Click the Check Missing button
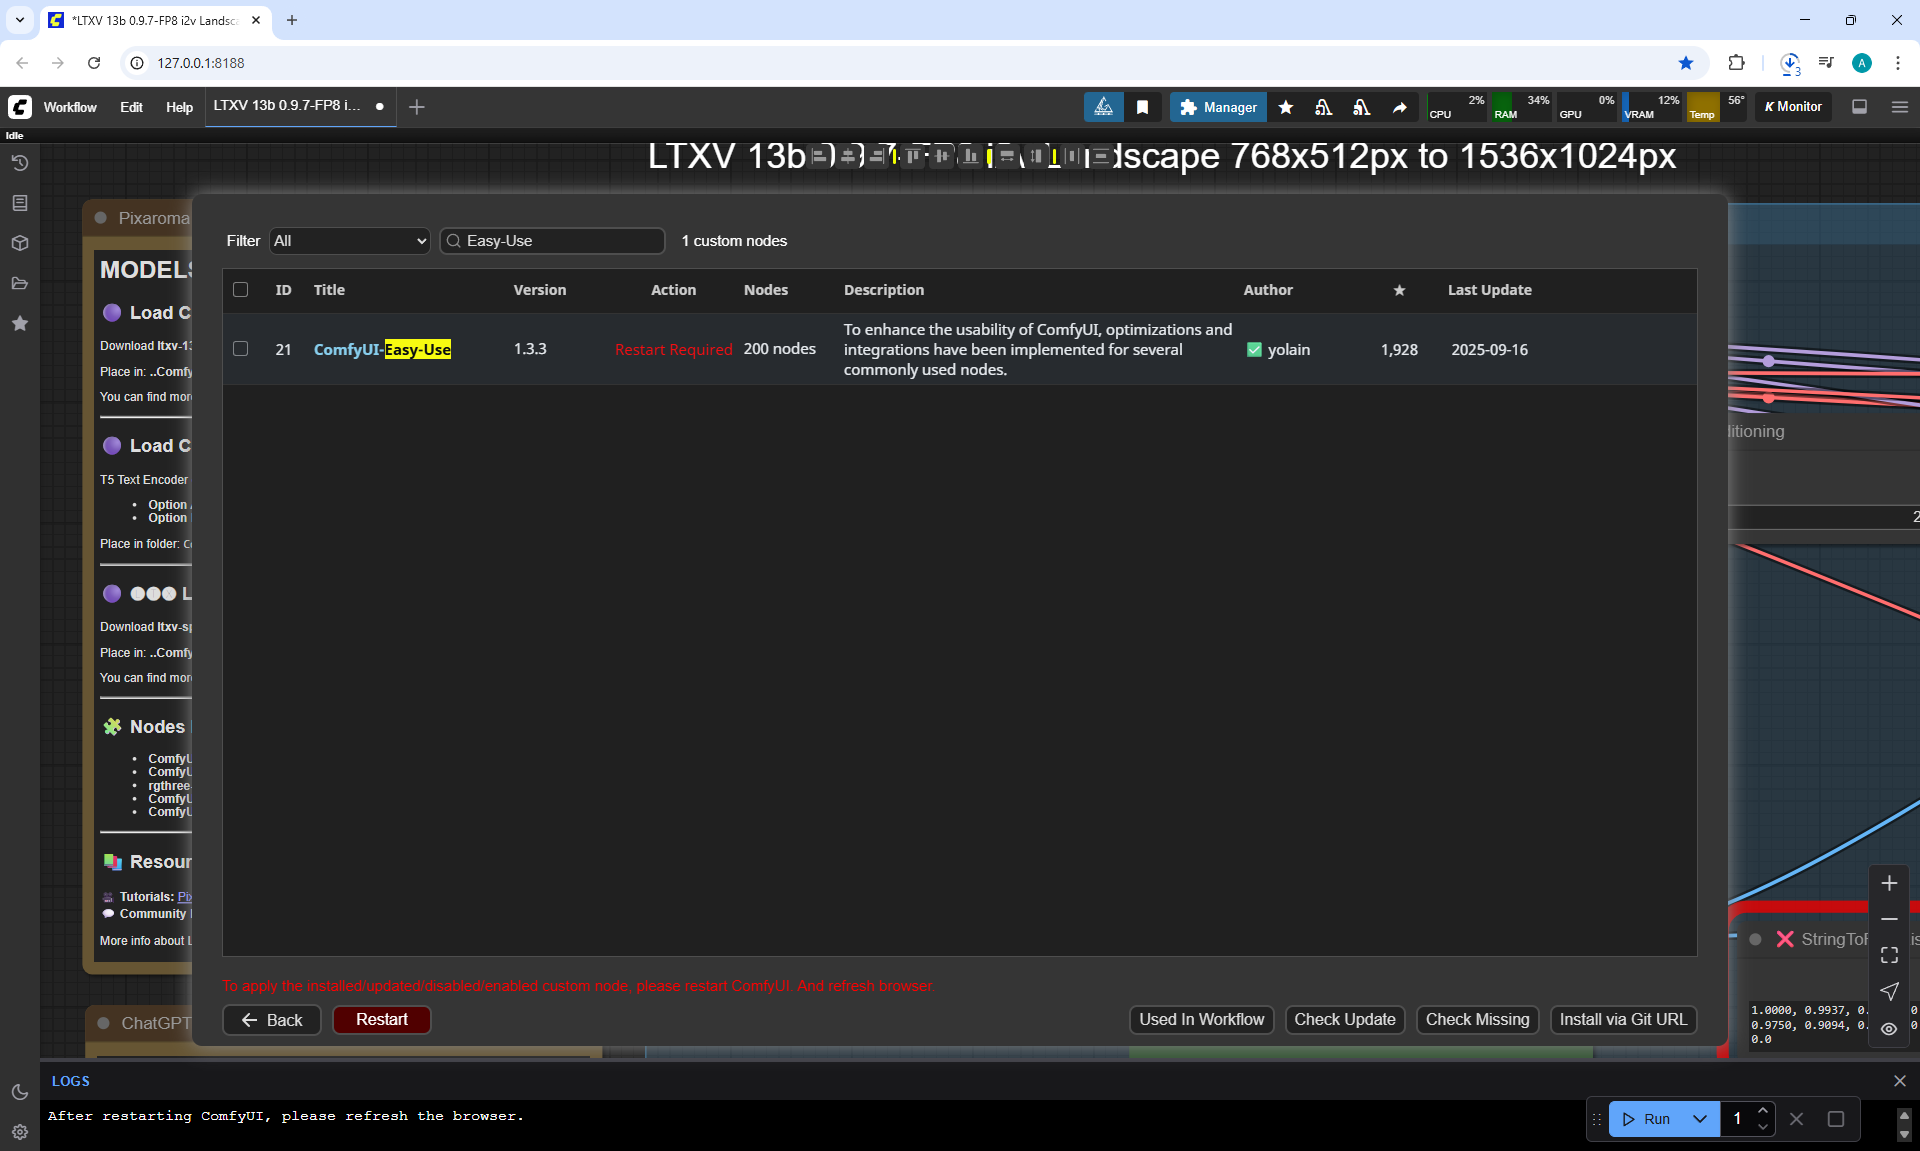The image size is (1920, 1151). pos(1476,1019)
